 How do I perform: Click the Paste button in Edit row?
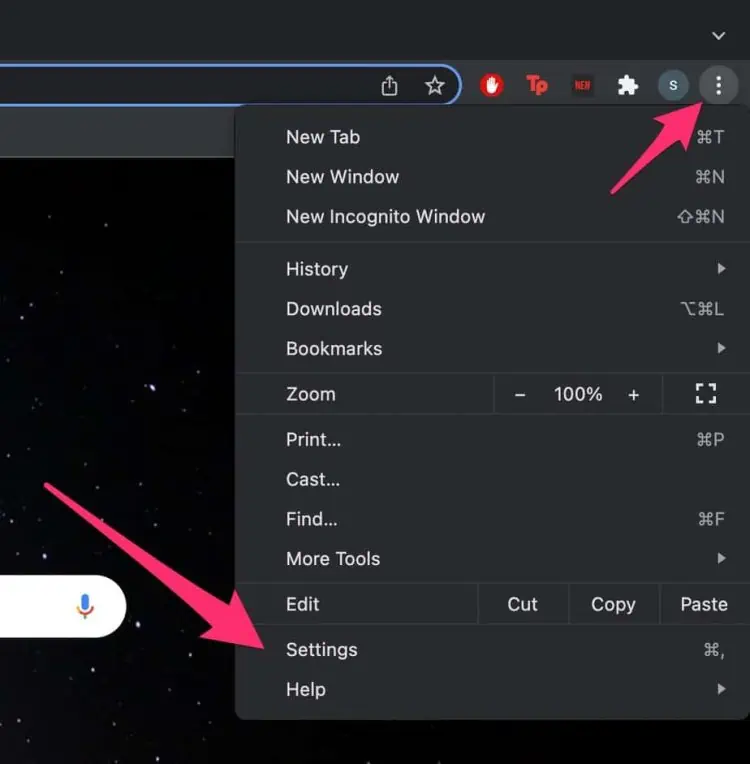coord(704,604)
